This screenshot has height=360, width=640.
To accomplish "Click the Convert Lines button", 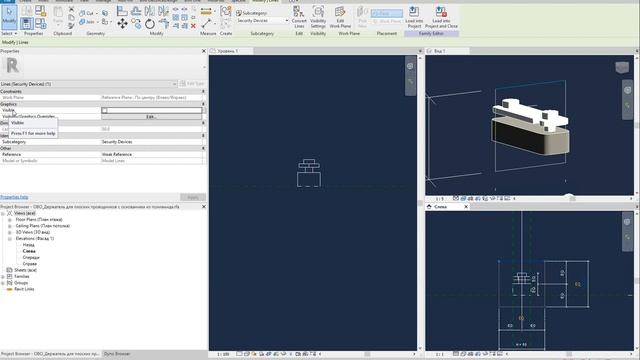I will point(299,17).
